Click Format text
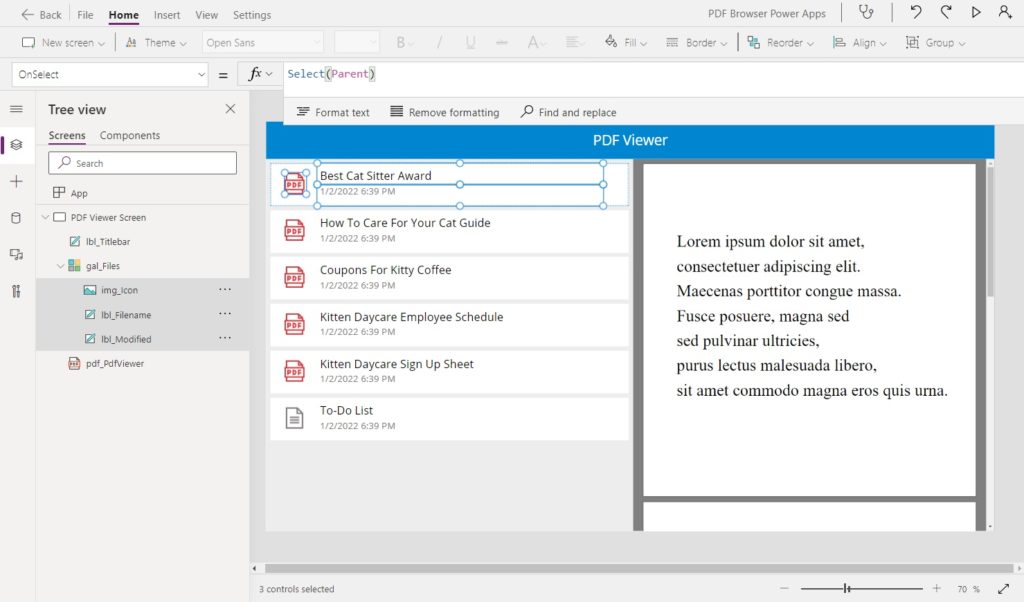The height and width of the screenshot is (602, 1024). [333, 112]
